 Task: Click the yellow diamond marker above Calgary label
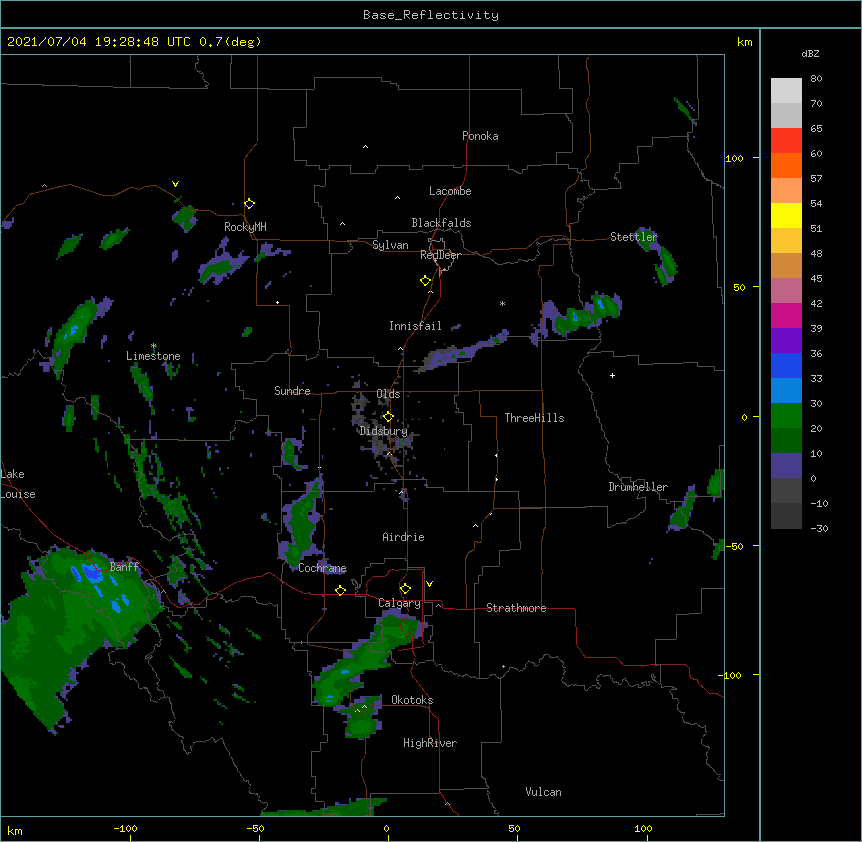405,589
